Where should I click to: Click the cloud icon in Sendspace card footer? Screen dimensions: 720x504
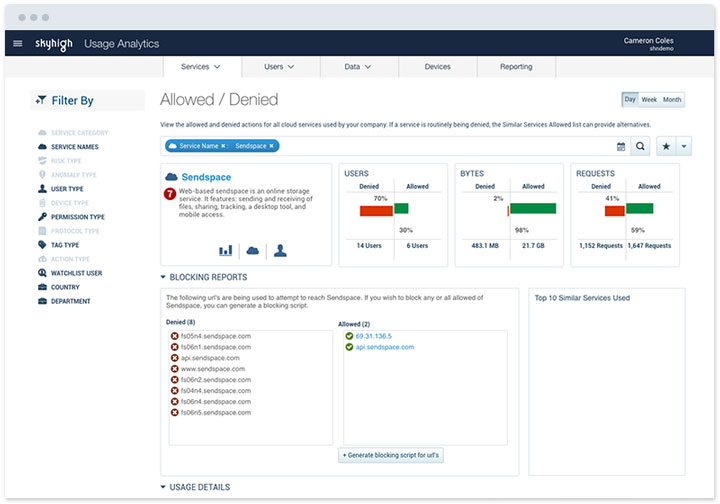[253, 251]
